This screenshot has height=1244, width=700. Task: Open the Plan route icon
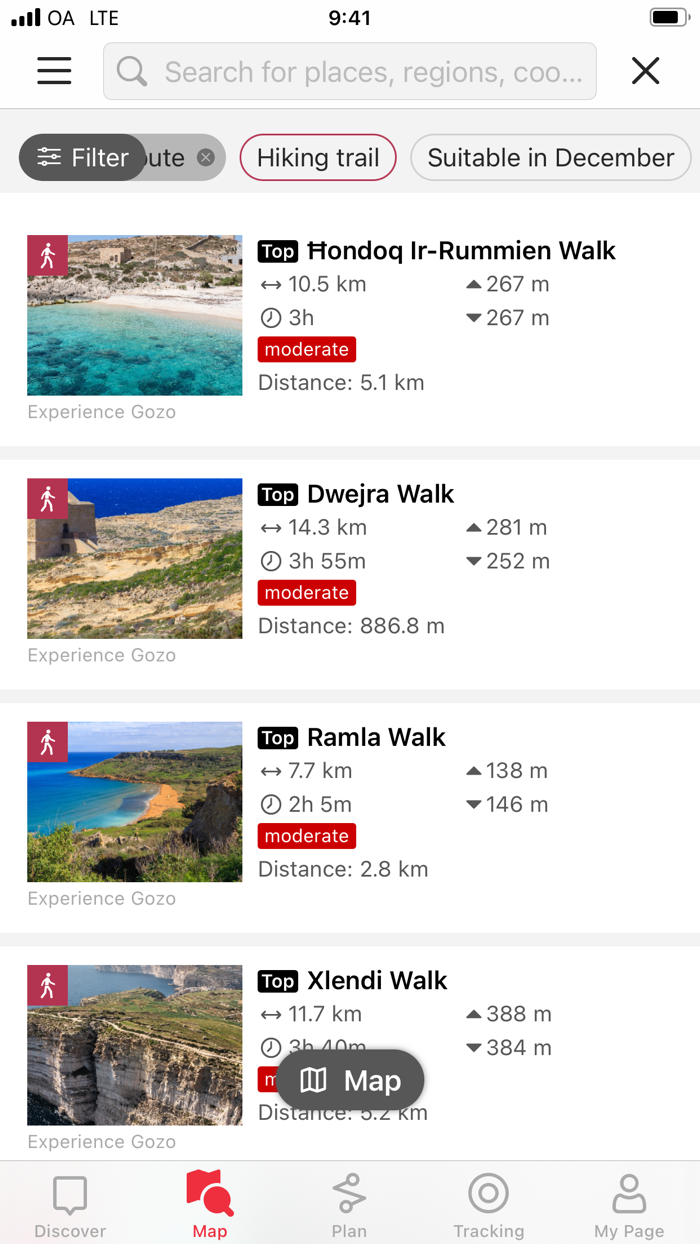click(x=349, y=1191)
